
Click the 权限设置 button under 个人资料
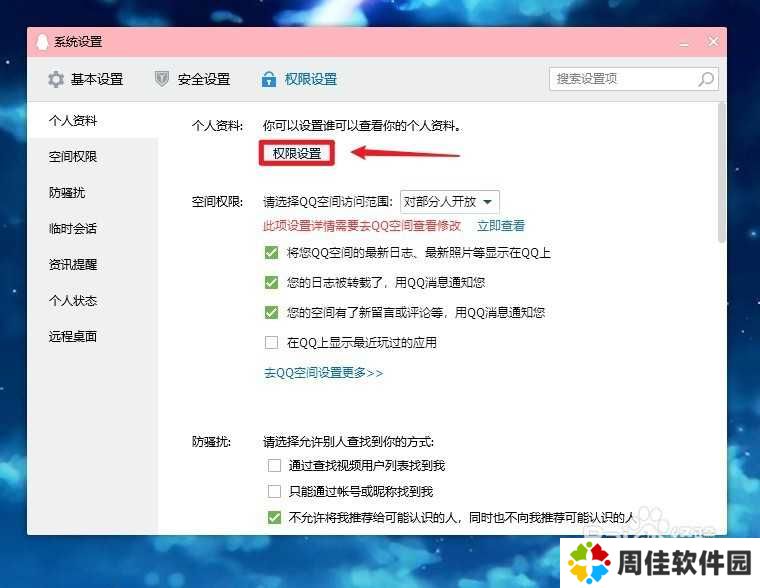tap(297, 153)
